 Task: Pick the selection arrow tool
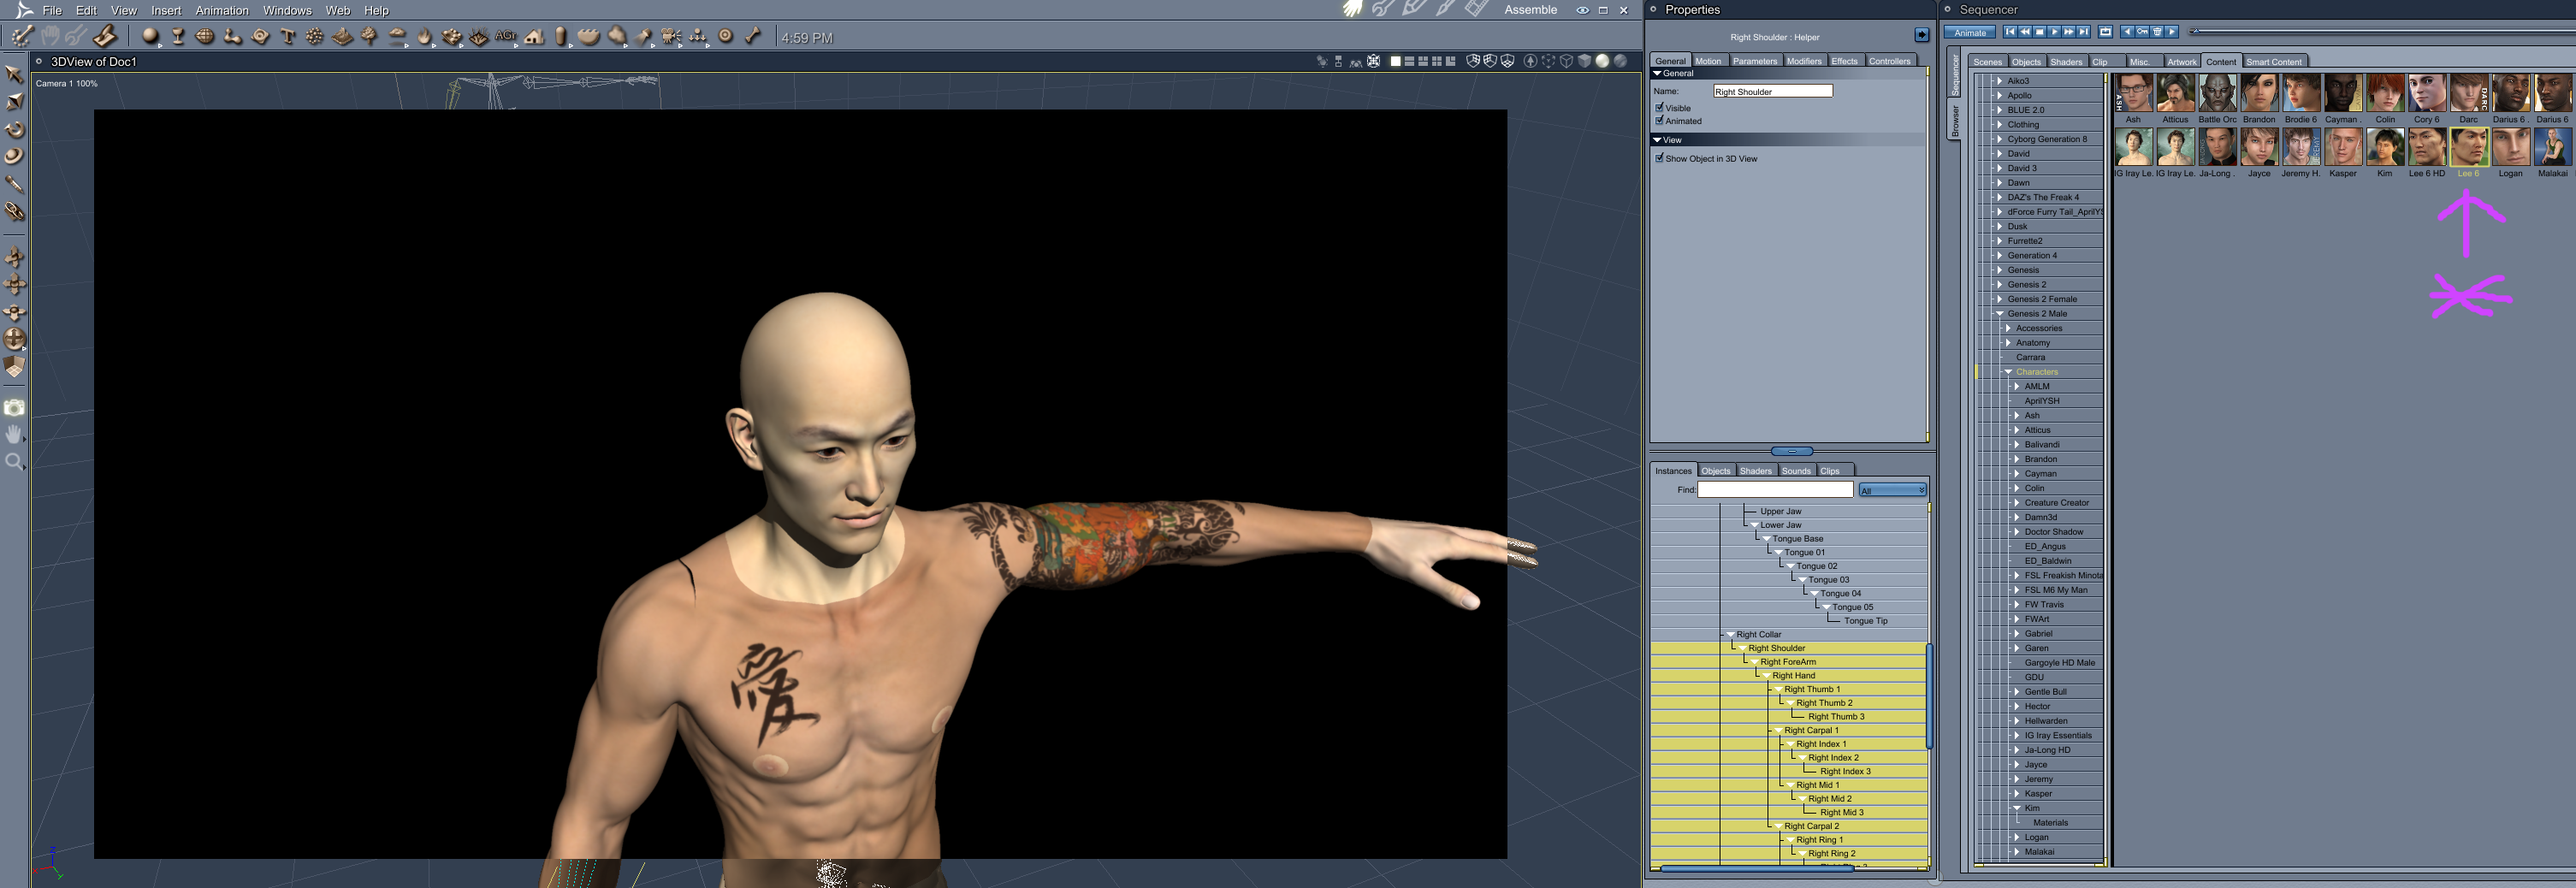pyautogui.click(x=15, y=74)
